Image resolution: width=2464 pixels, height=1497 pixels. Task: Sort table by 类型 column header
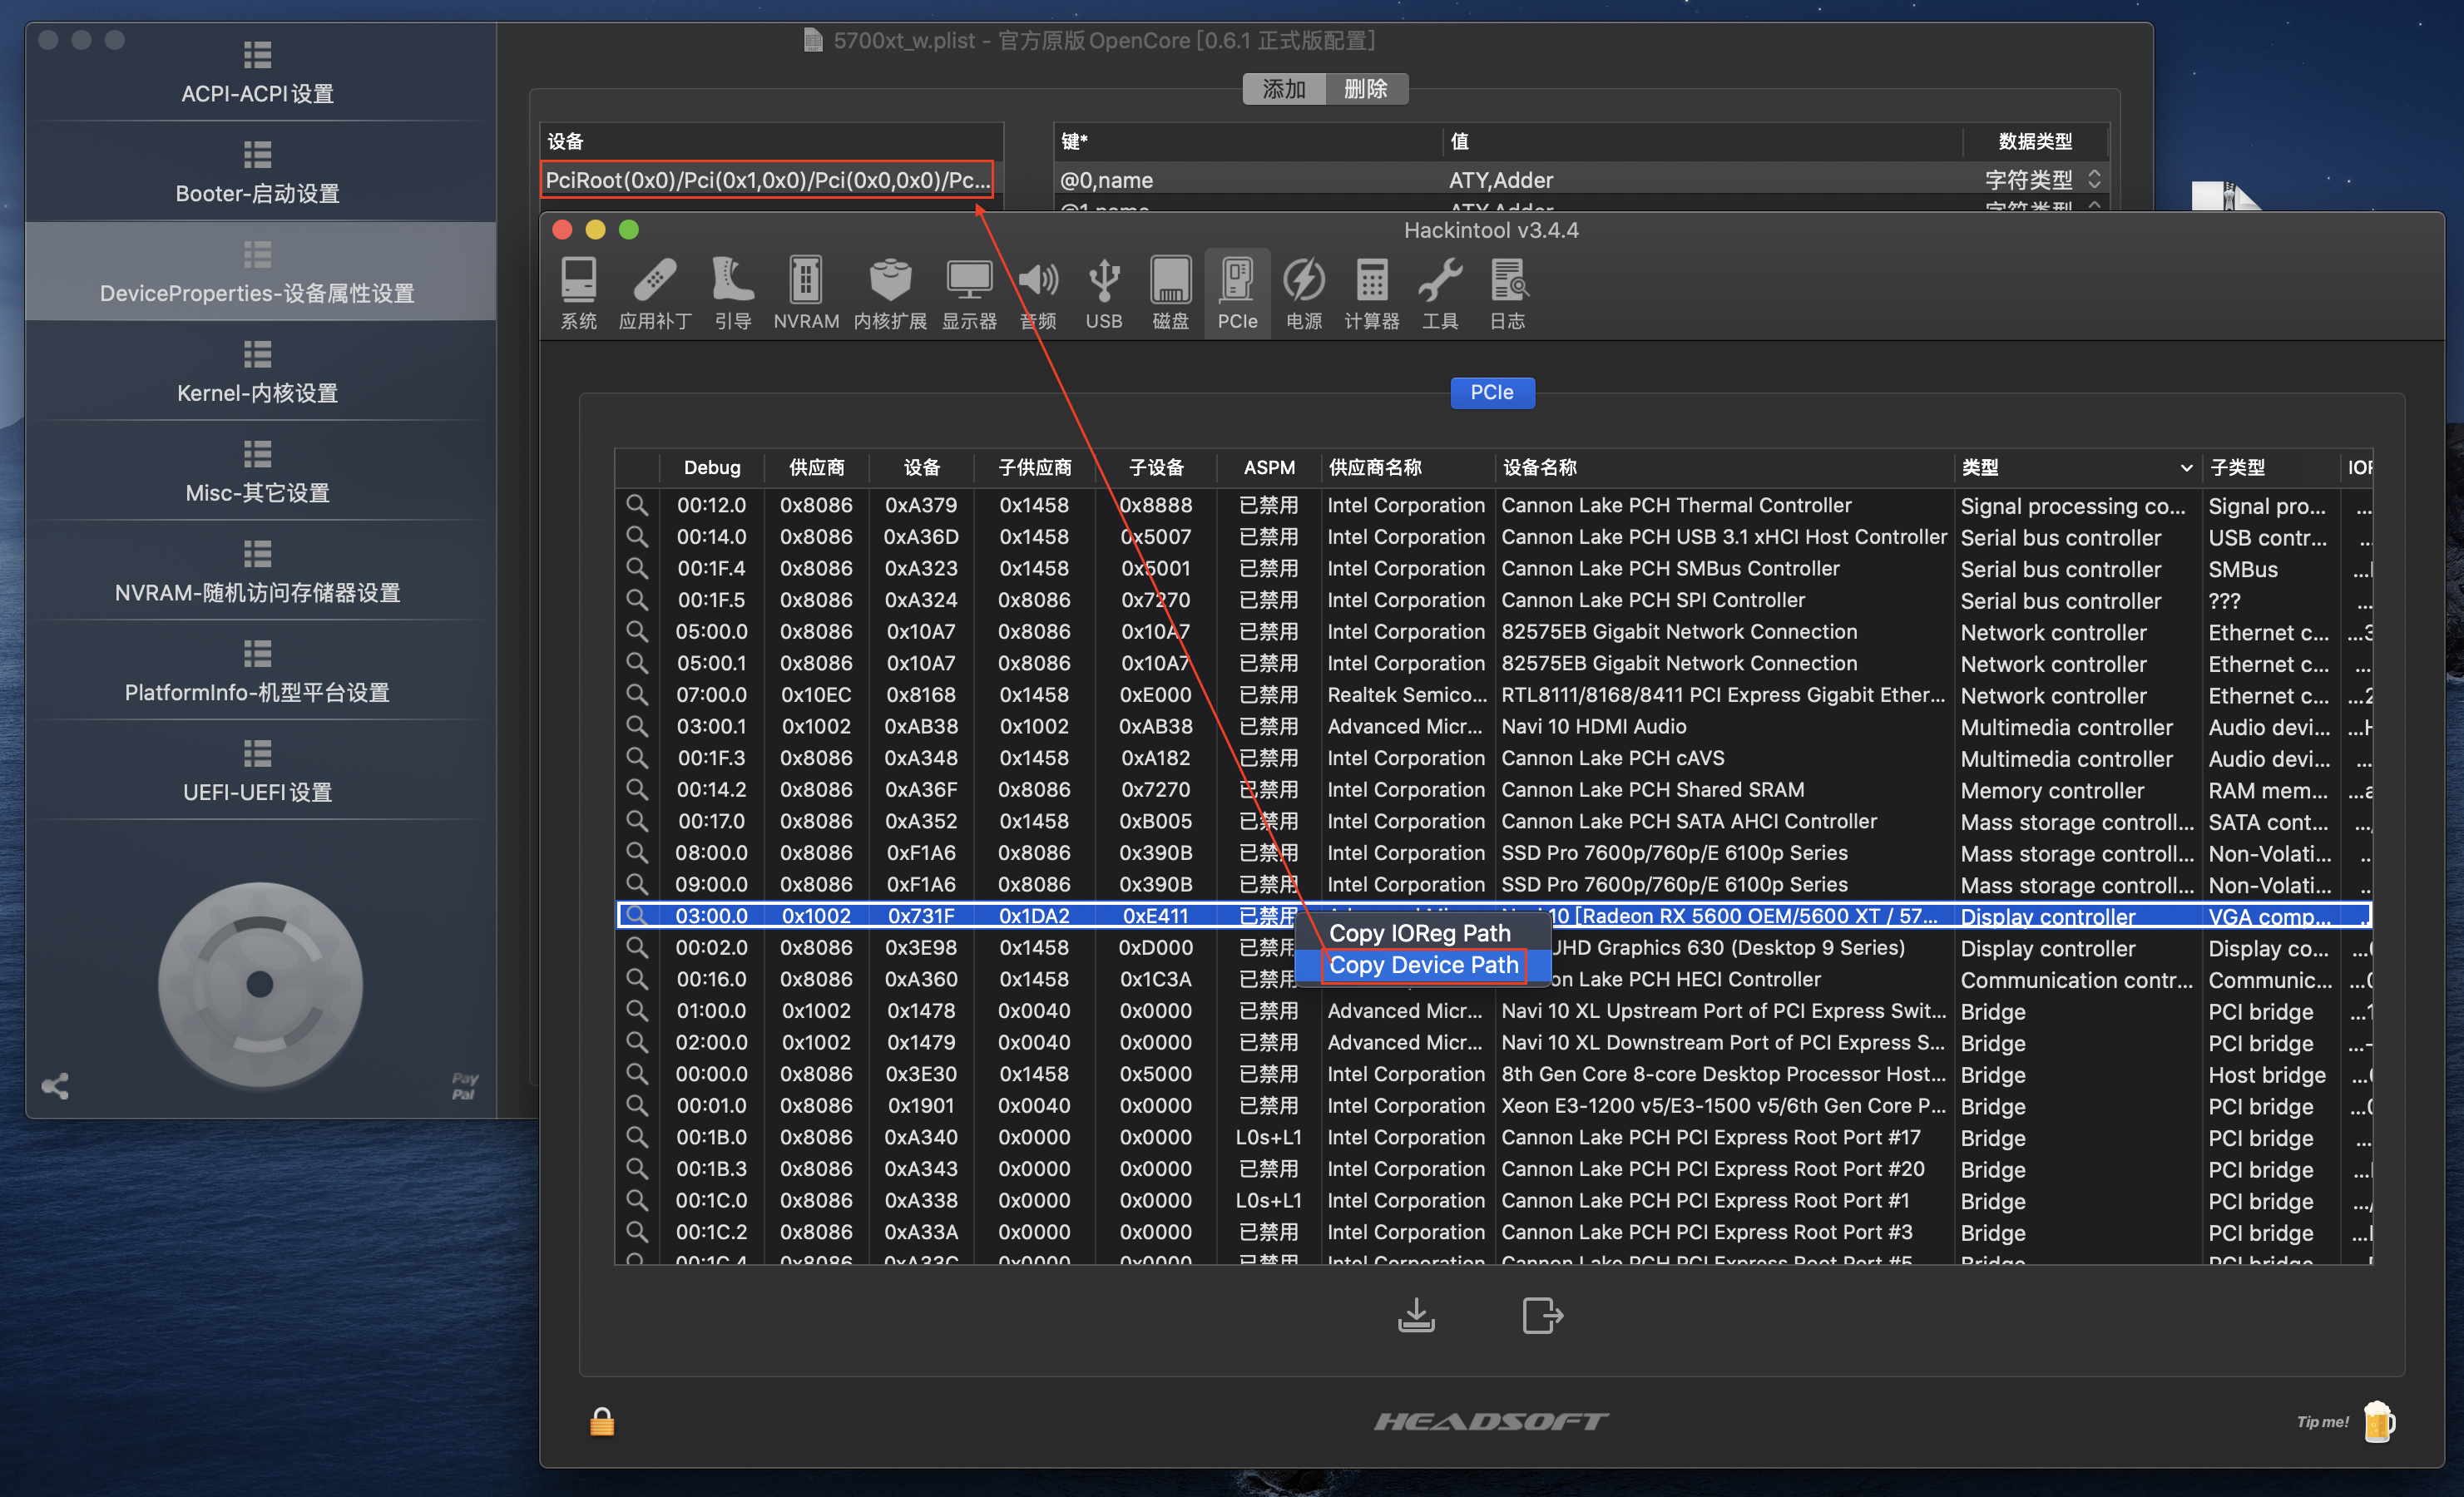coord(2076,467)
